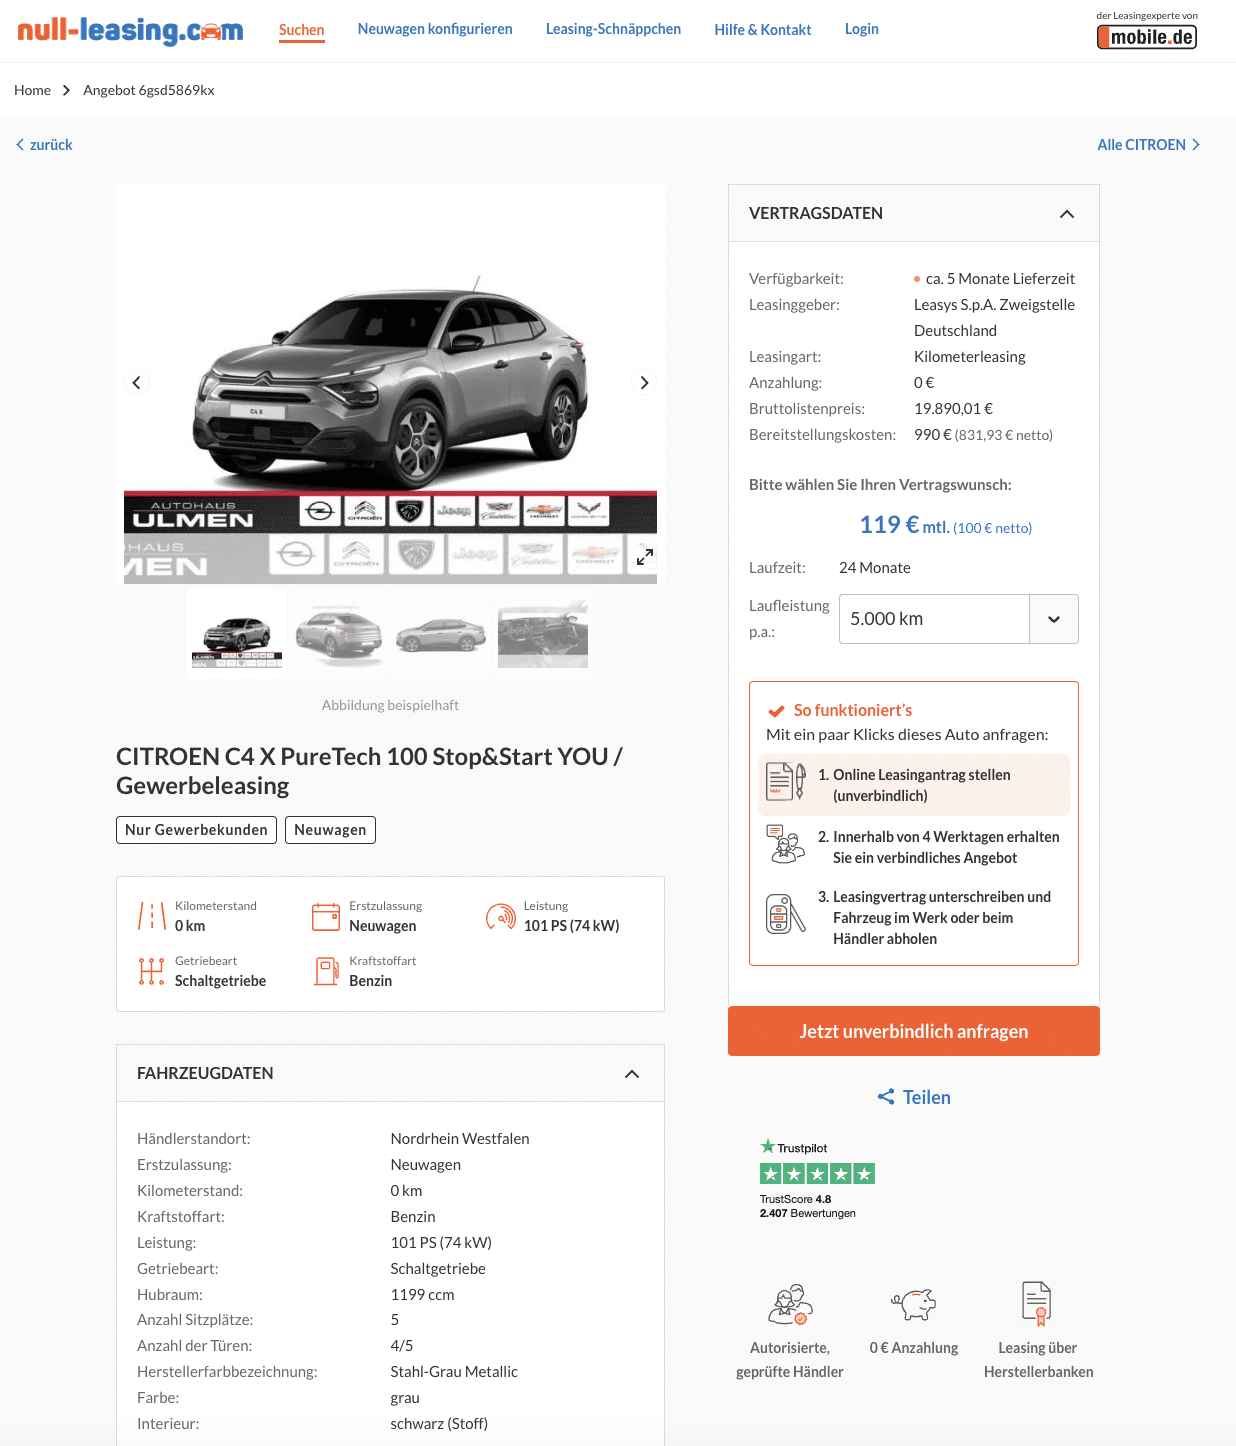The height and width of the screenshot is (1446, 1236).
Task: Click the Kilometerleasing value
Action: point(970,357)
